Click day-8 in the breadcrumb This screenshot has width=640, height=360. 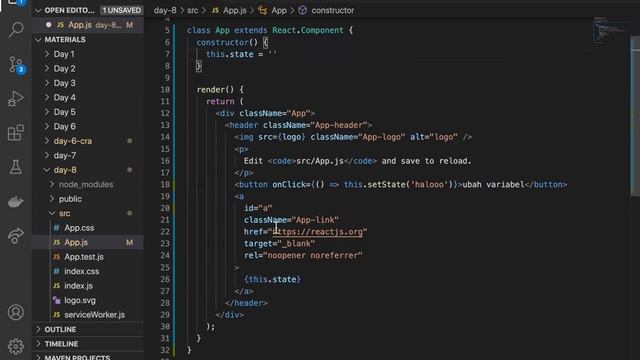[x=165, y=10]
